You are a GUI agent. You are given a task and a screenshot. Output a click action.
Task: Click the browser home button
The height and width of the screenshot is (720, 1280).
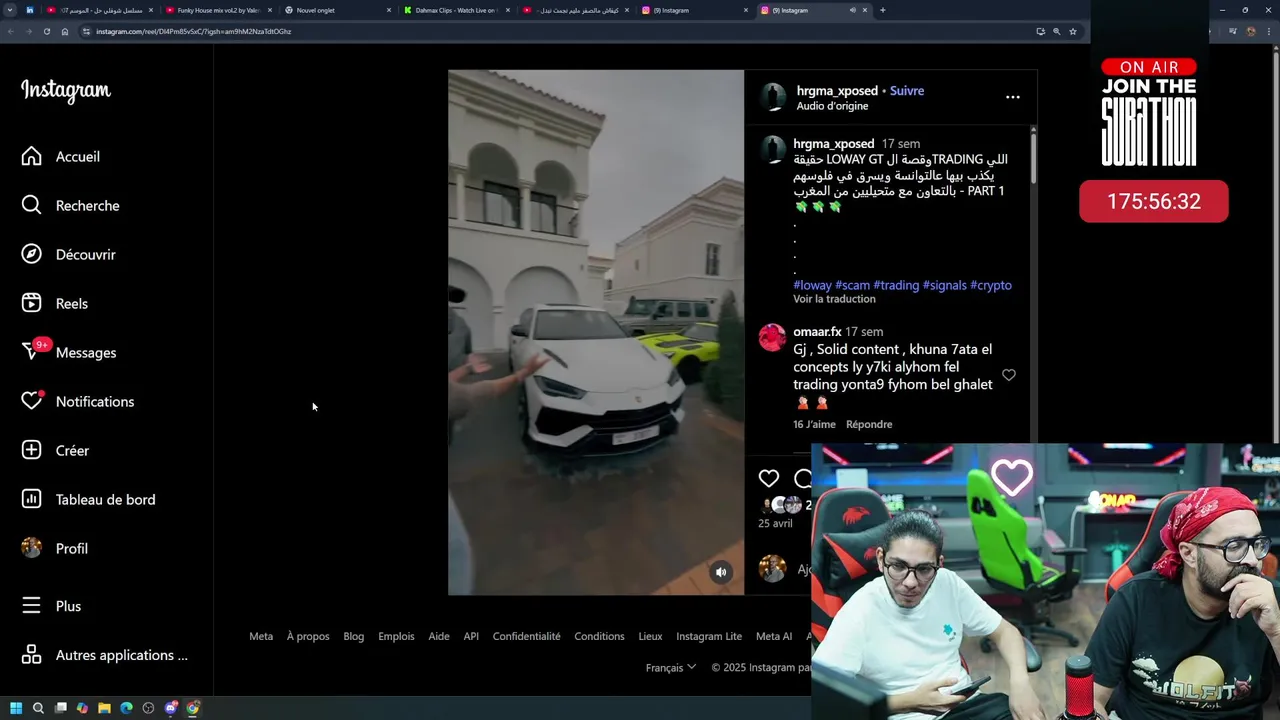point(65,31)
